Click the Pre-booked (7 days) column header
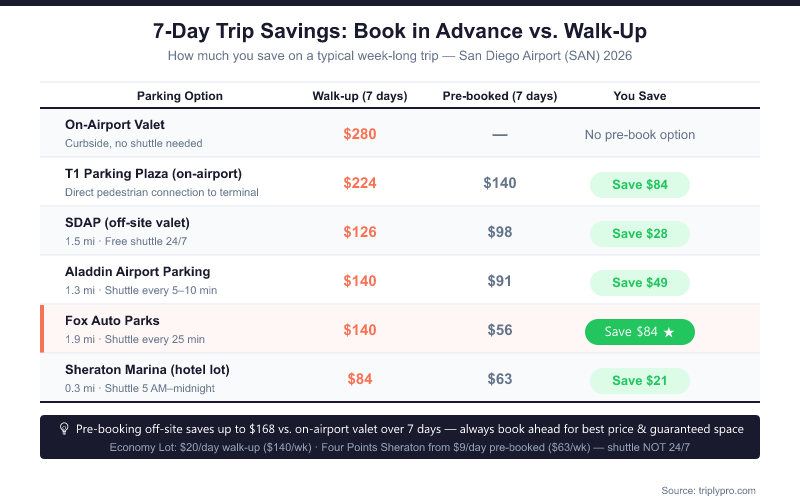Screen dimensions: 800x500 (x=500, y=96)
